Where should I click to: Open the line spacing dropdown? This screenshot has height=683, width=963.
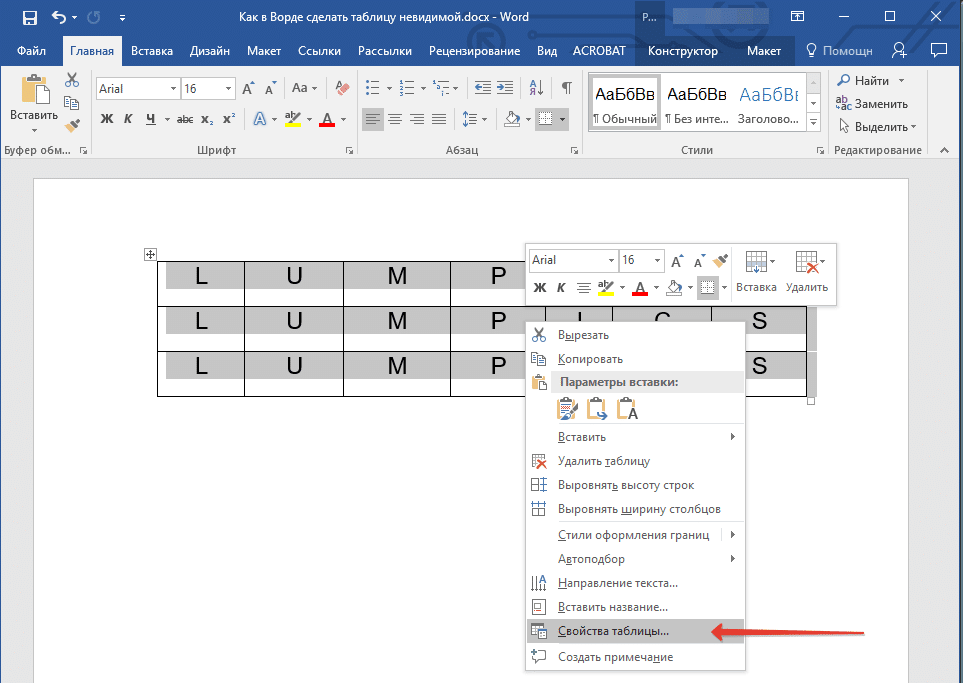pyautogui.click(x=471, y=119)
